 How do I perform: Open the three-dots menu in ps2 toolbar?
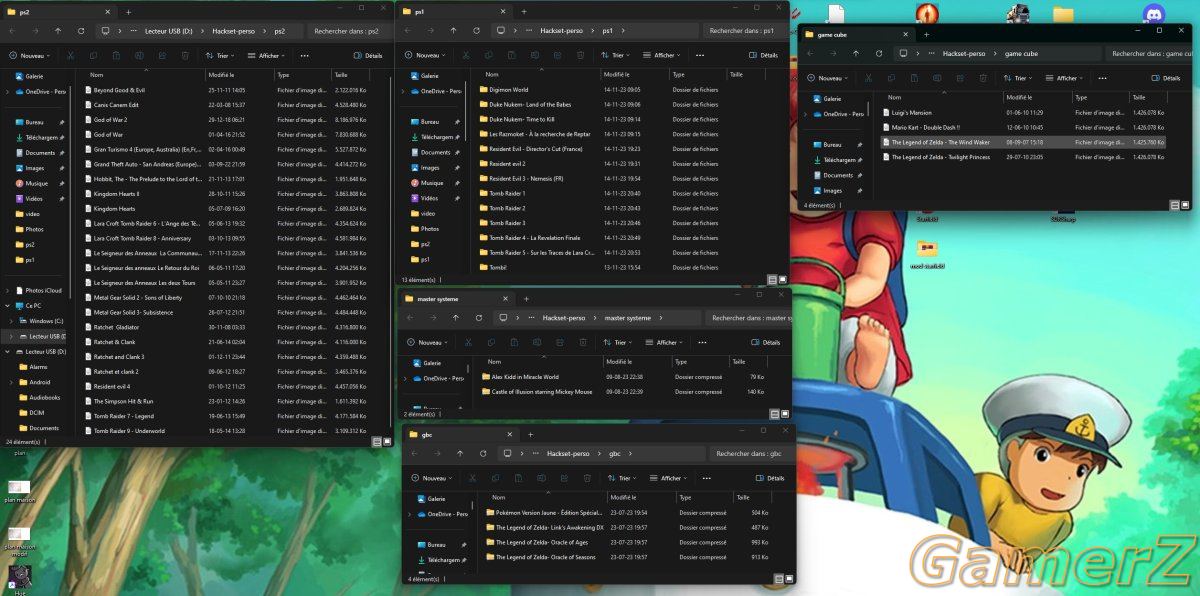tap(304, 56)
